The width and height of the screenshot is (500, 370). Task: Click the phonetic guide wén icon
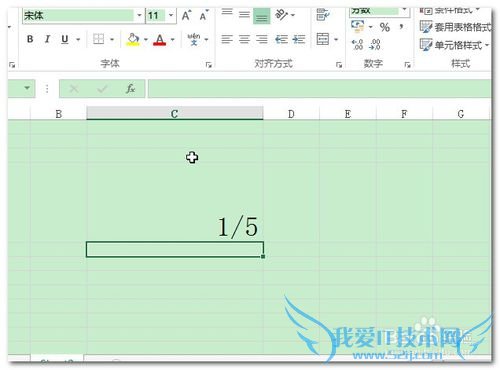pyautogui.click(x=194, y=39)
